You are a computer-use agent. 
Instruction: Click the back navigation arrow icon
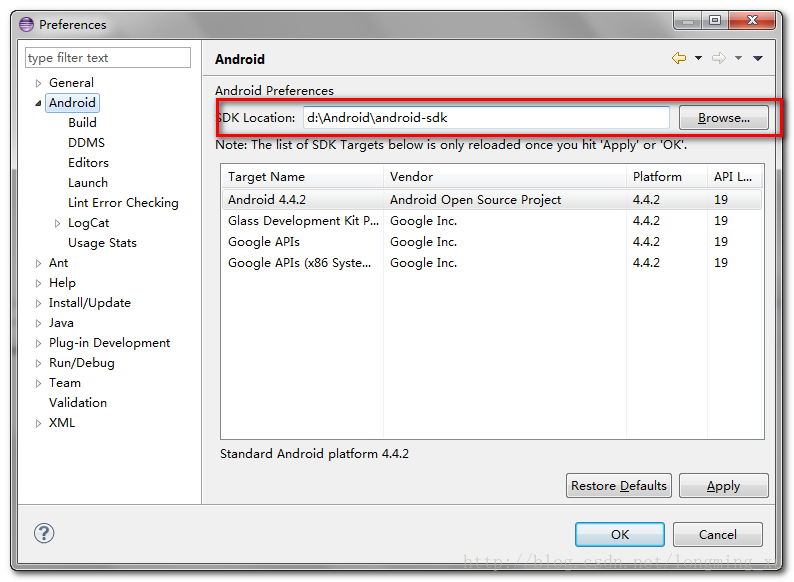(x=679, y=58)
